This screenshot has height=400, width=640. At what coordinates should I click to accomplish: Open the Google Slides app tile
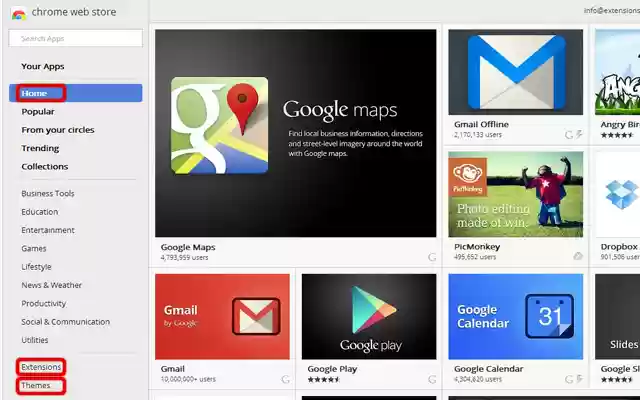point(618,317)
